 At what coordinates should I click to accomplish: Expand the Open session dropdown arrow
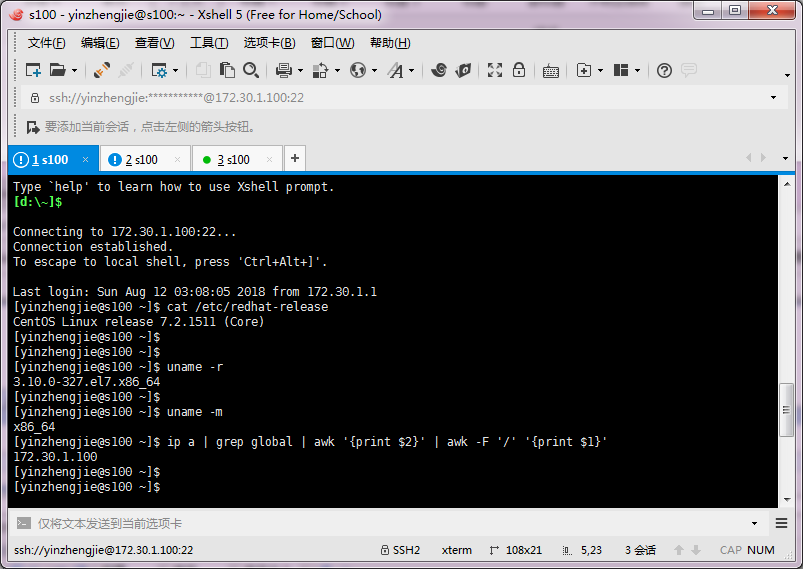(x=74, y=71)
